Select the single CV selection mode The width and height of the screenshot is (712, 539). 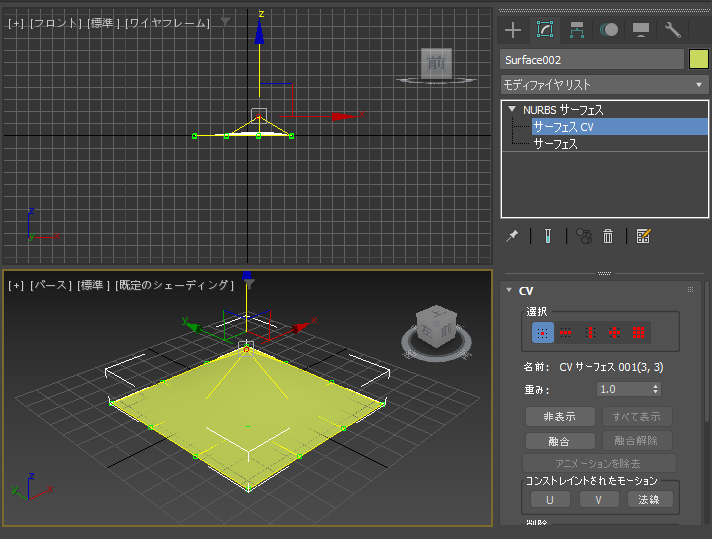(543, 332)
